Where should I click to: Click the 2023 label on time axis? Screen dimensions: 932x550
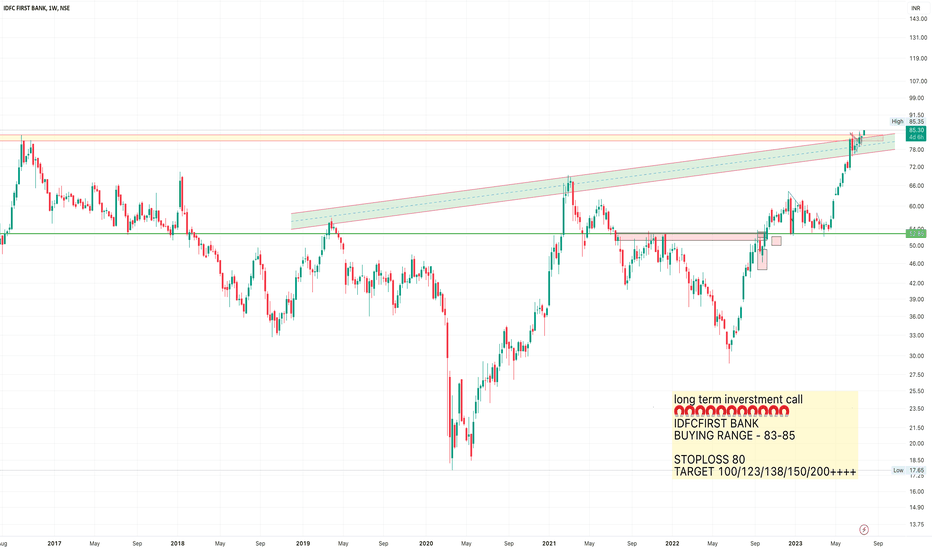tap(795, 543)
